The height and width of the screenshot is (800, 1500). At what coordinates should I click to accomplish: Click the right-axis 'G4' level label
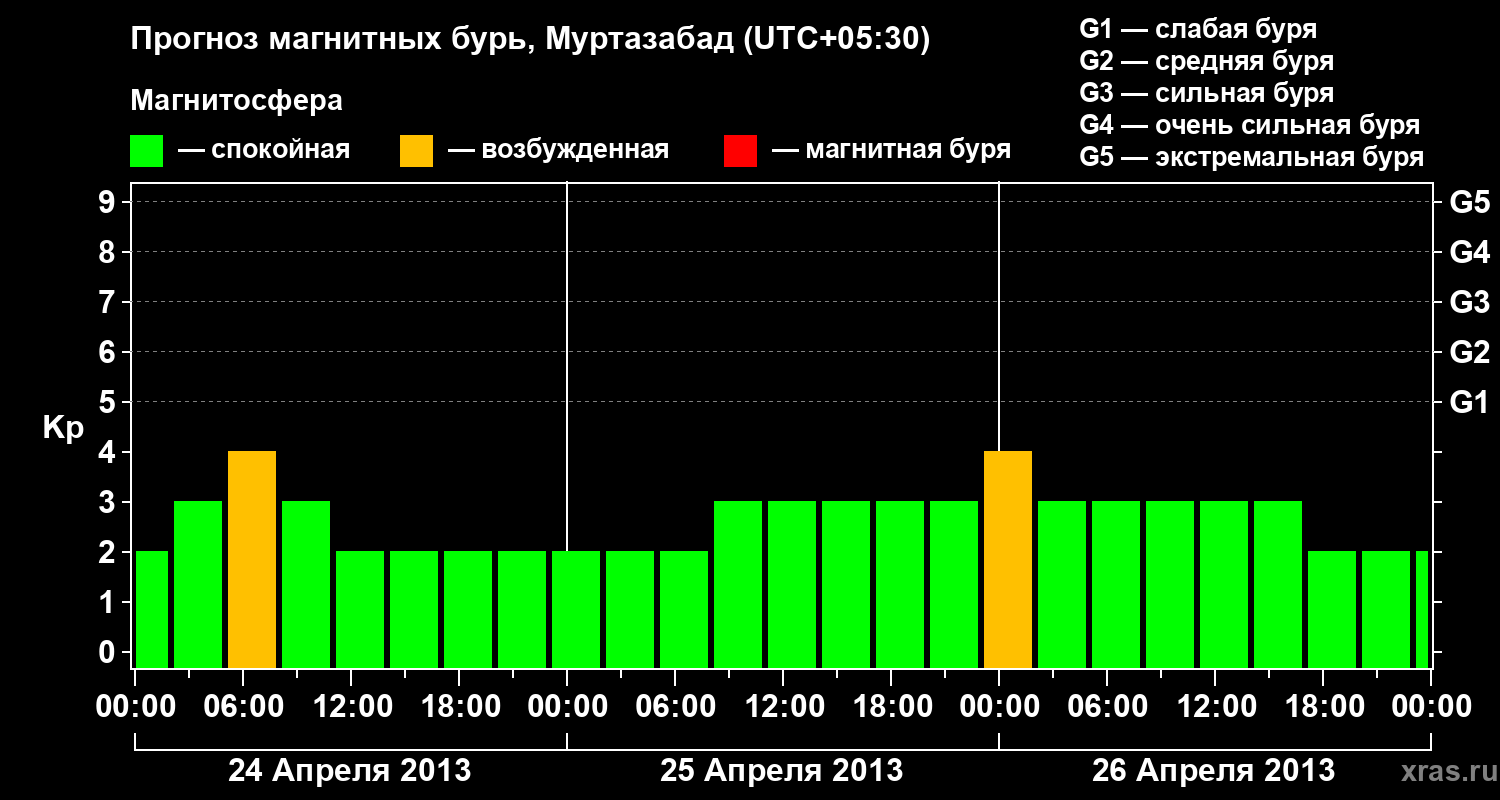tap(1470, 252)
